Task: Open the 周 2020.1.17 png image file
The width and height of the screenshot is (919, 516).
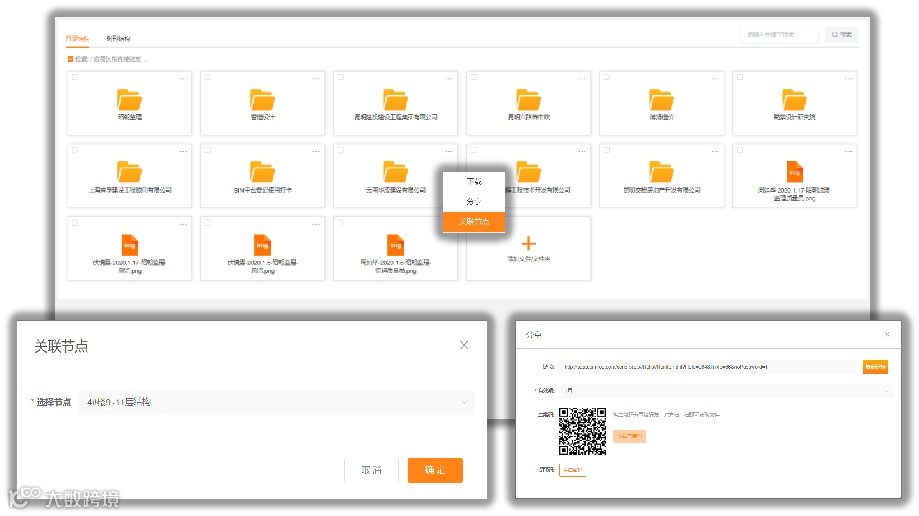Action: pyautogui.click(x=795, y=172)
